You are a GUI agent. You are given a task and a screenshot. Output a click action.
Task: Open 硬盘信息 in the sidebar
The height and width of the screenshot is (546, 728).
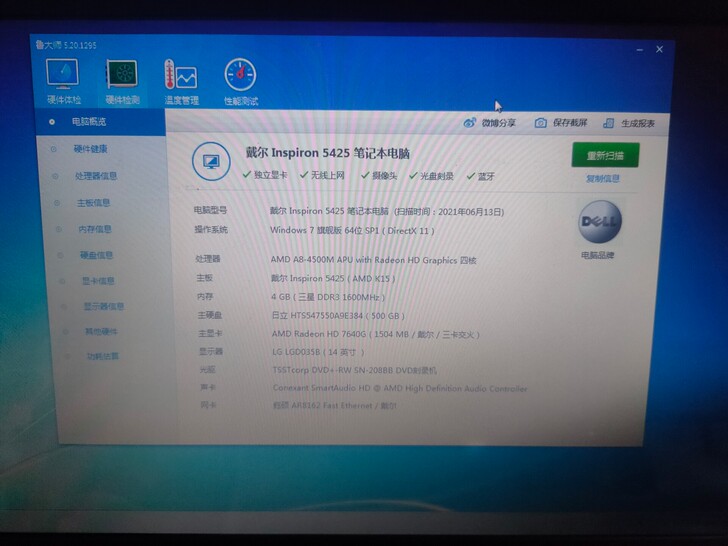click(x=97, y=255)
